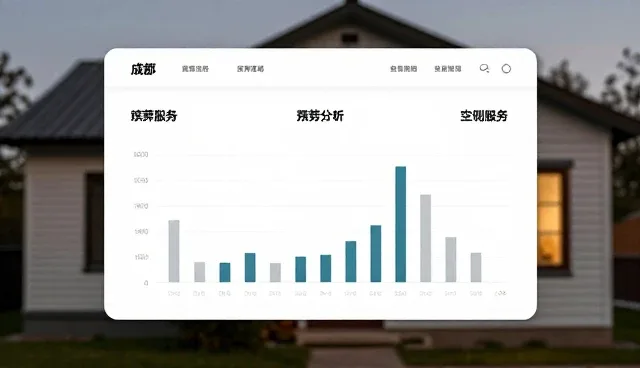This screenshot has height=368, width=640.
Task: Select the left section heading ending in 服务
Action: 154,116
